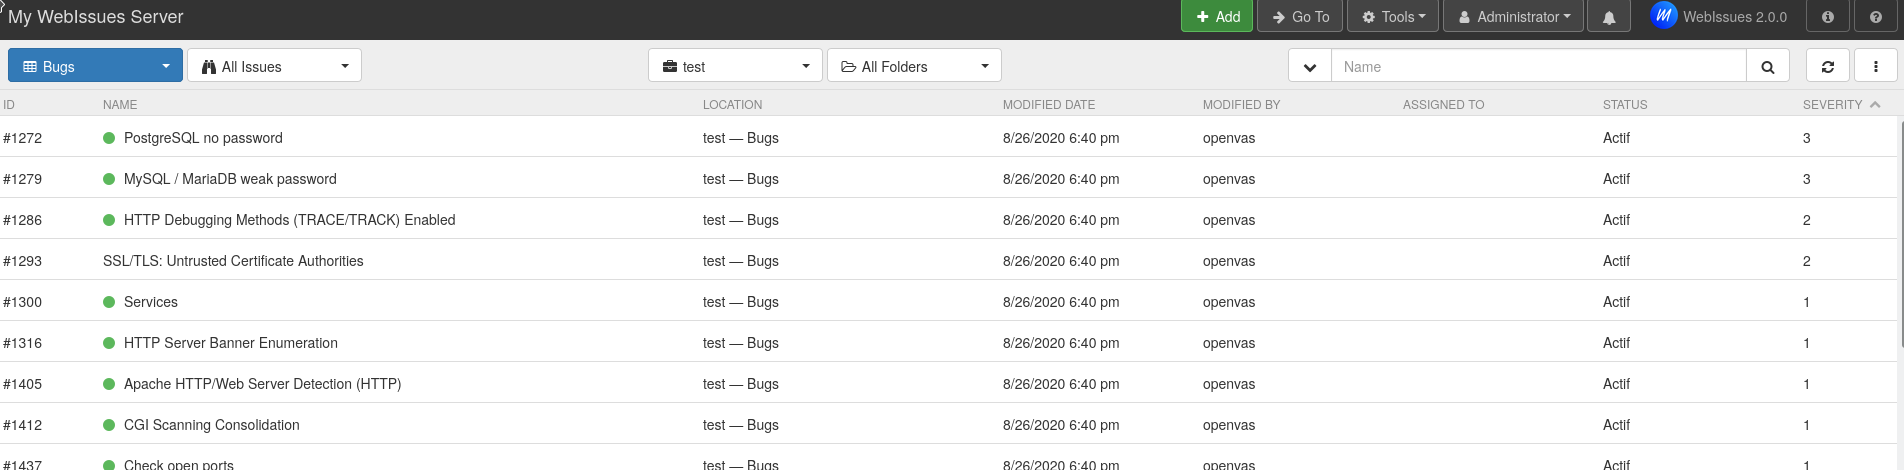Image resolution: width=1904 pixels, height=470 pixels.
Task: Select issue ID #1412
Action: (23, 425)
